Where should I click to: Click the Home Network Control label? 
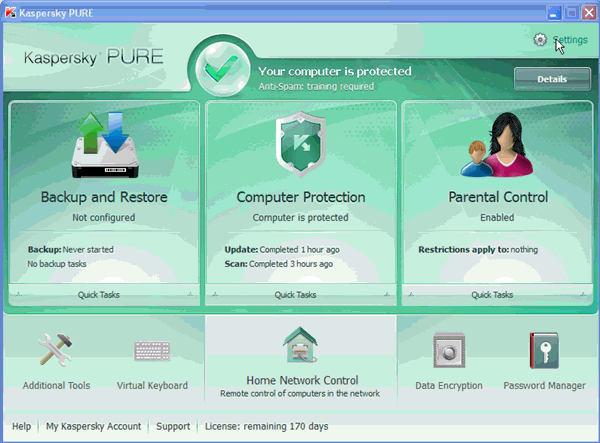[x=302, y=380]
